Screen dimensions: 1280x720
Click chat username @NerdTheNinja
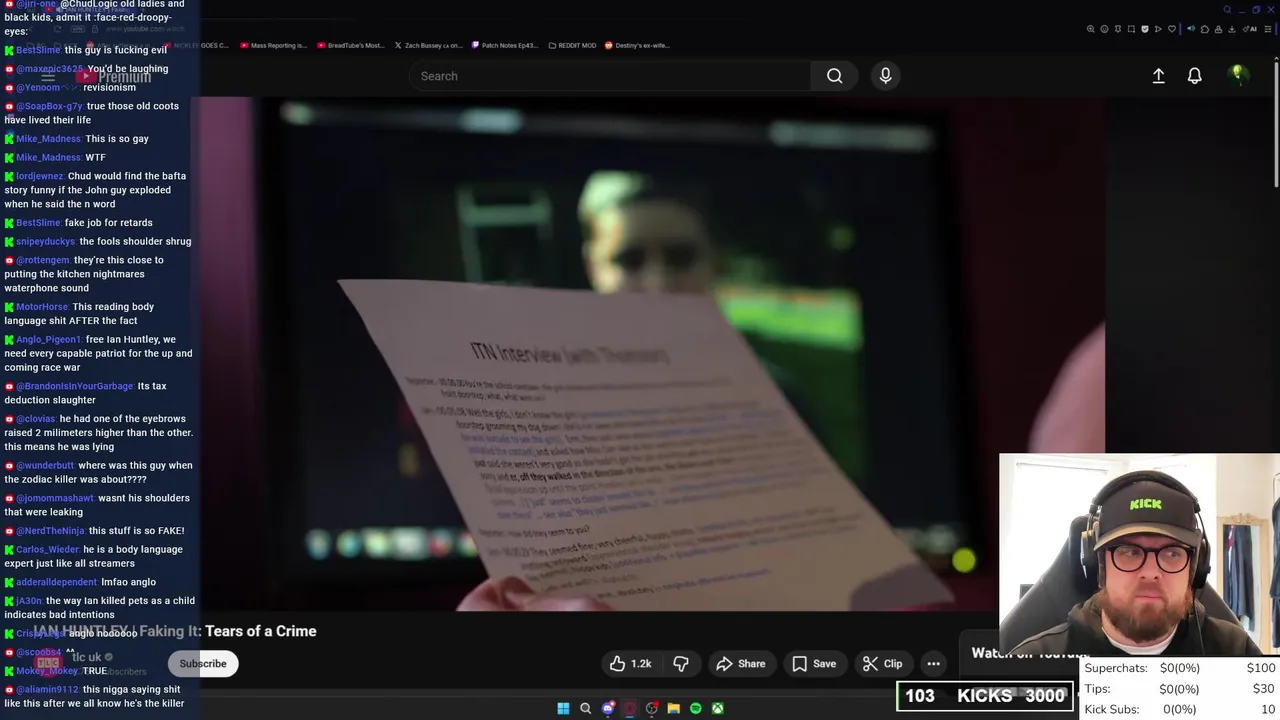click(50, 531)
